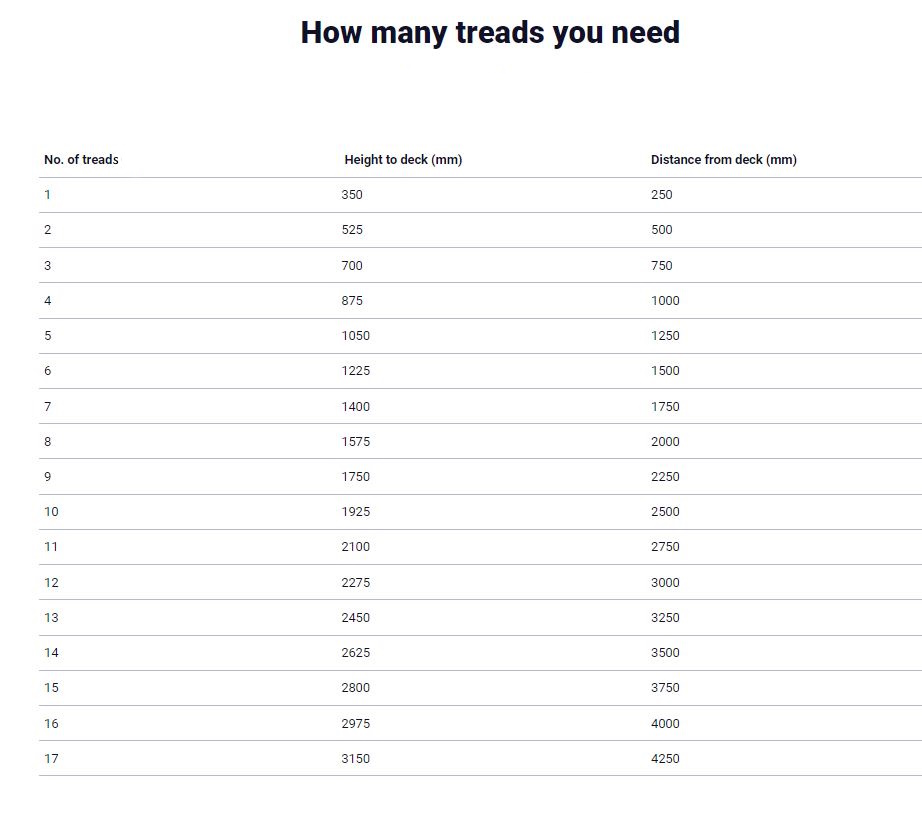
Task: Select the 2450 height value
Action: coord(355,618)
